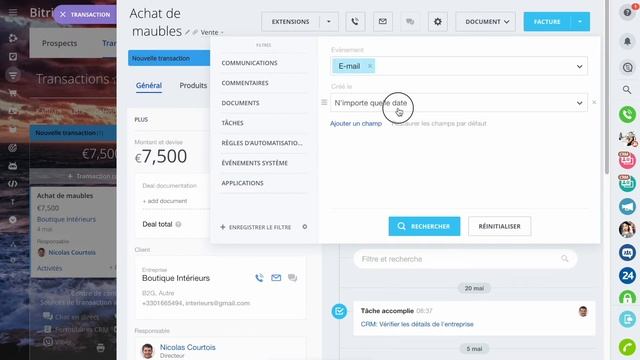The height and width of the screenshot is (360, 640).
Task: Click the search magnifier in right sidebar
Action: click(x=627, y=89)
